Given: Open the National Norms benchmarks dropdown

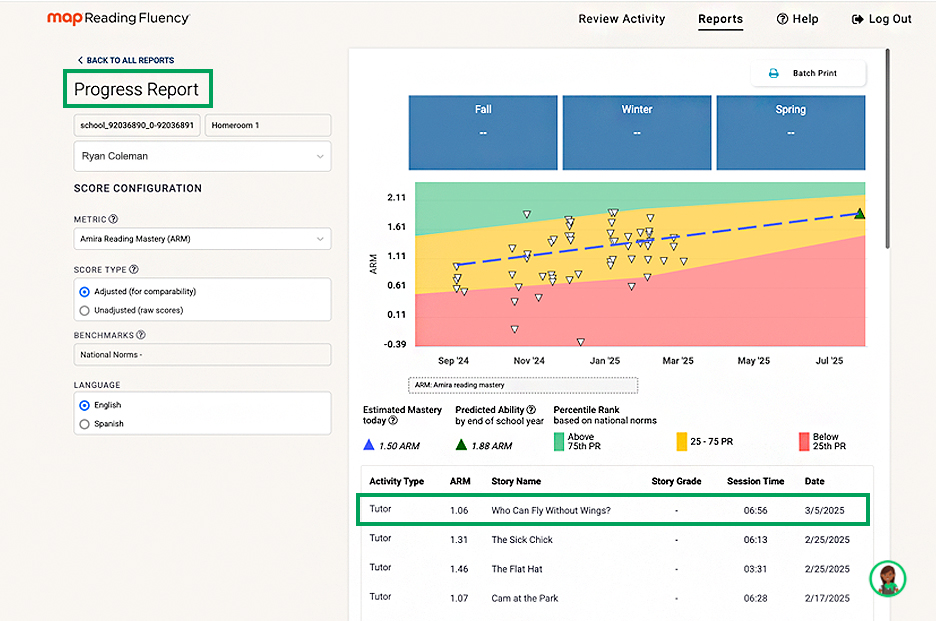Looking at the screenshot, I should tap(202, 355).
